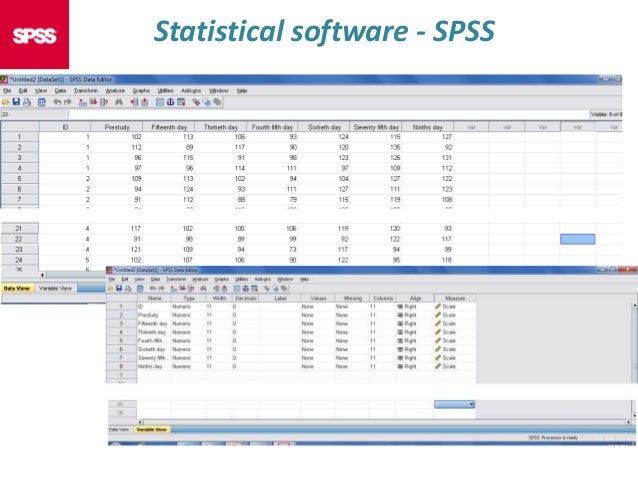Open Transform menu in the Data View window

tap(86, 91)
